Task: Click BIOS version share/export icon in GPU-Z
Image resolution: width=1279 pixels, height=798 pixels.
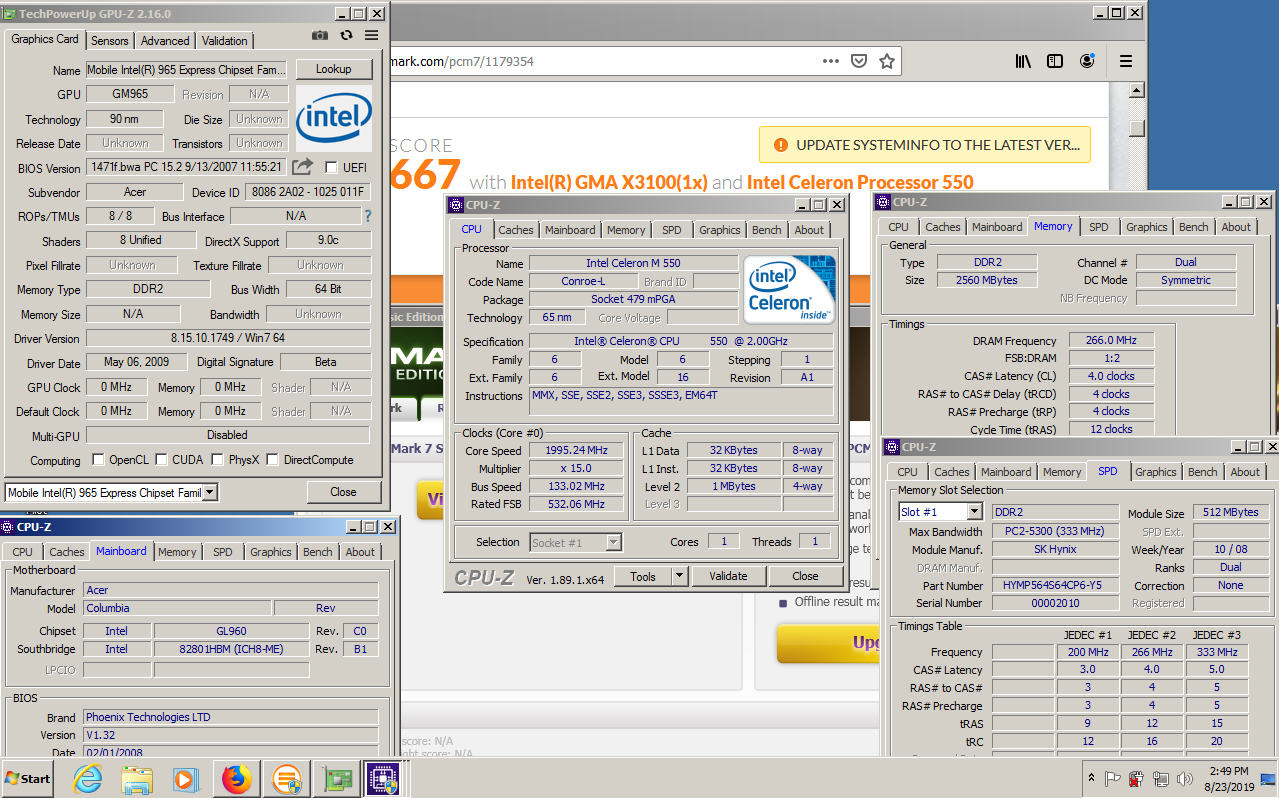Action: (x=303, y=167)
